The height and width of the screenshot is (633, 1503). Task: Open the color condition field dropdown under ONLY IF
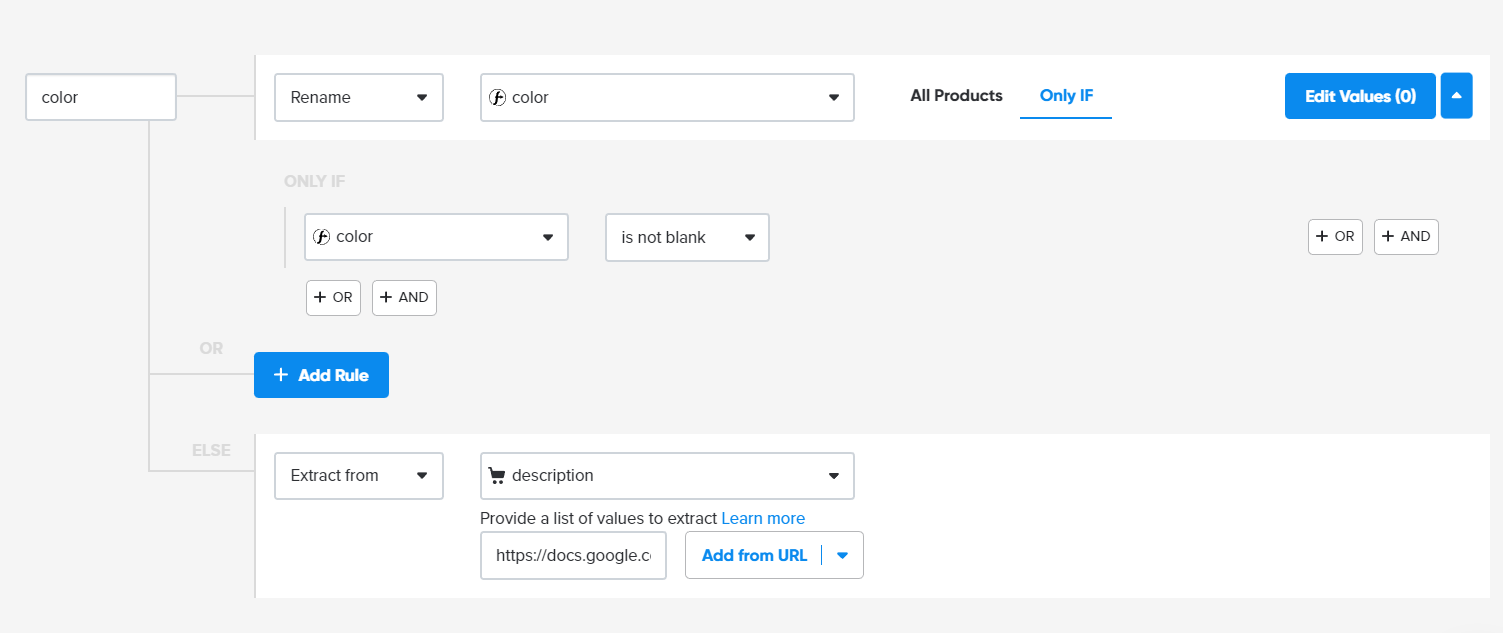pyautogui.click(x=436, y=237)
